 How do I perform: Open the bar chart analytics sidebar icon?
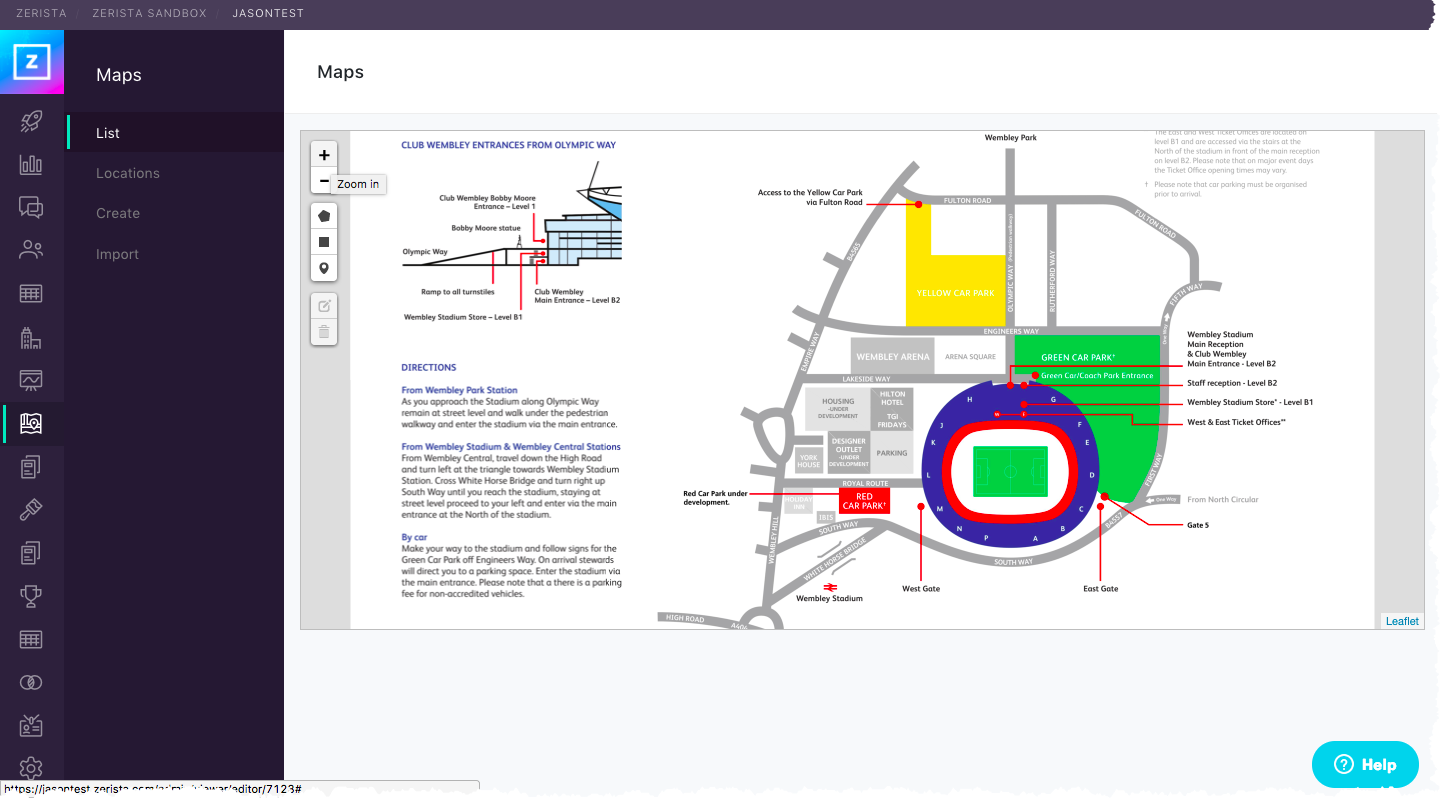[x=31, y=165]
